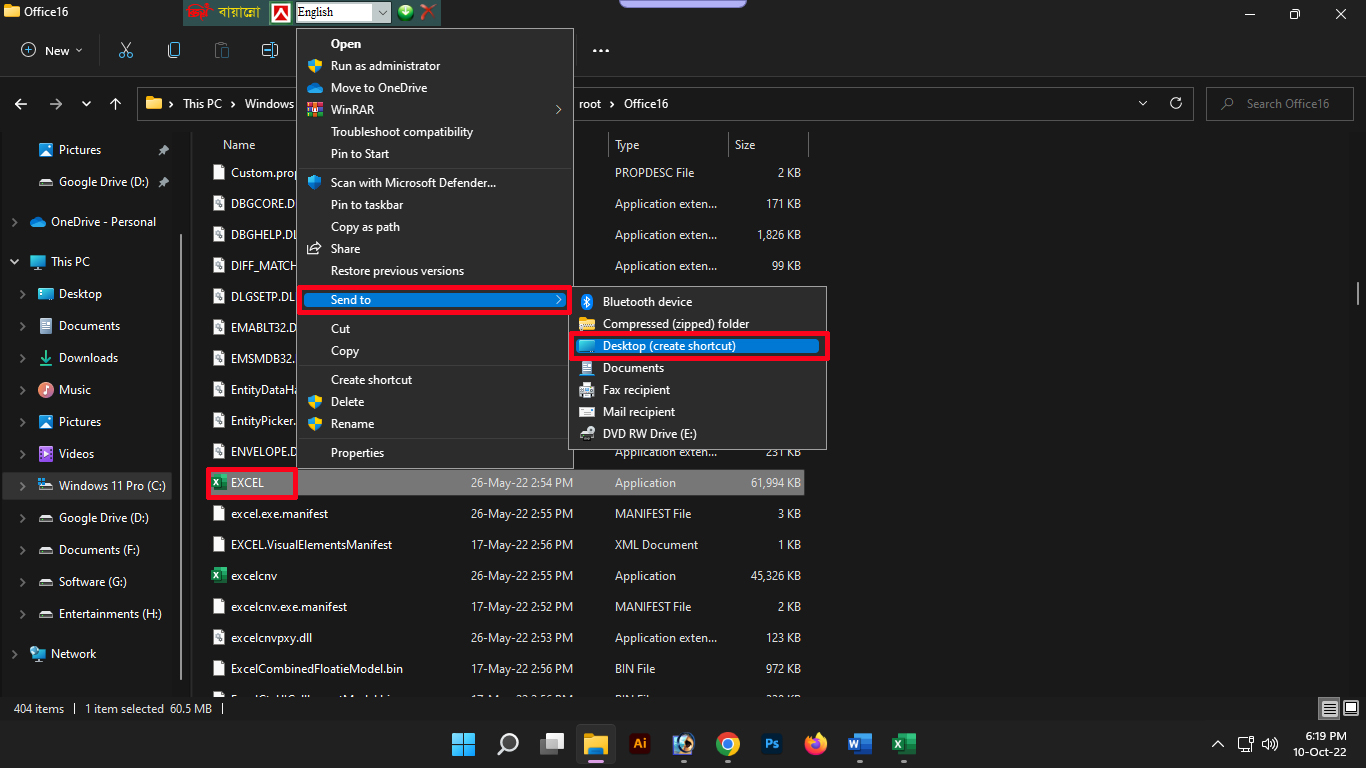Click the volume speaker tray icon
The height and width of the screenshot is (768, 1366).
[x=1270, y=744]
